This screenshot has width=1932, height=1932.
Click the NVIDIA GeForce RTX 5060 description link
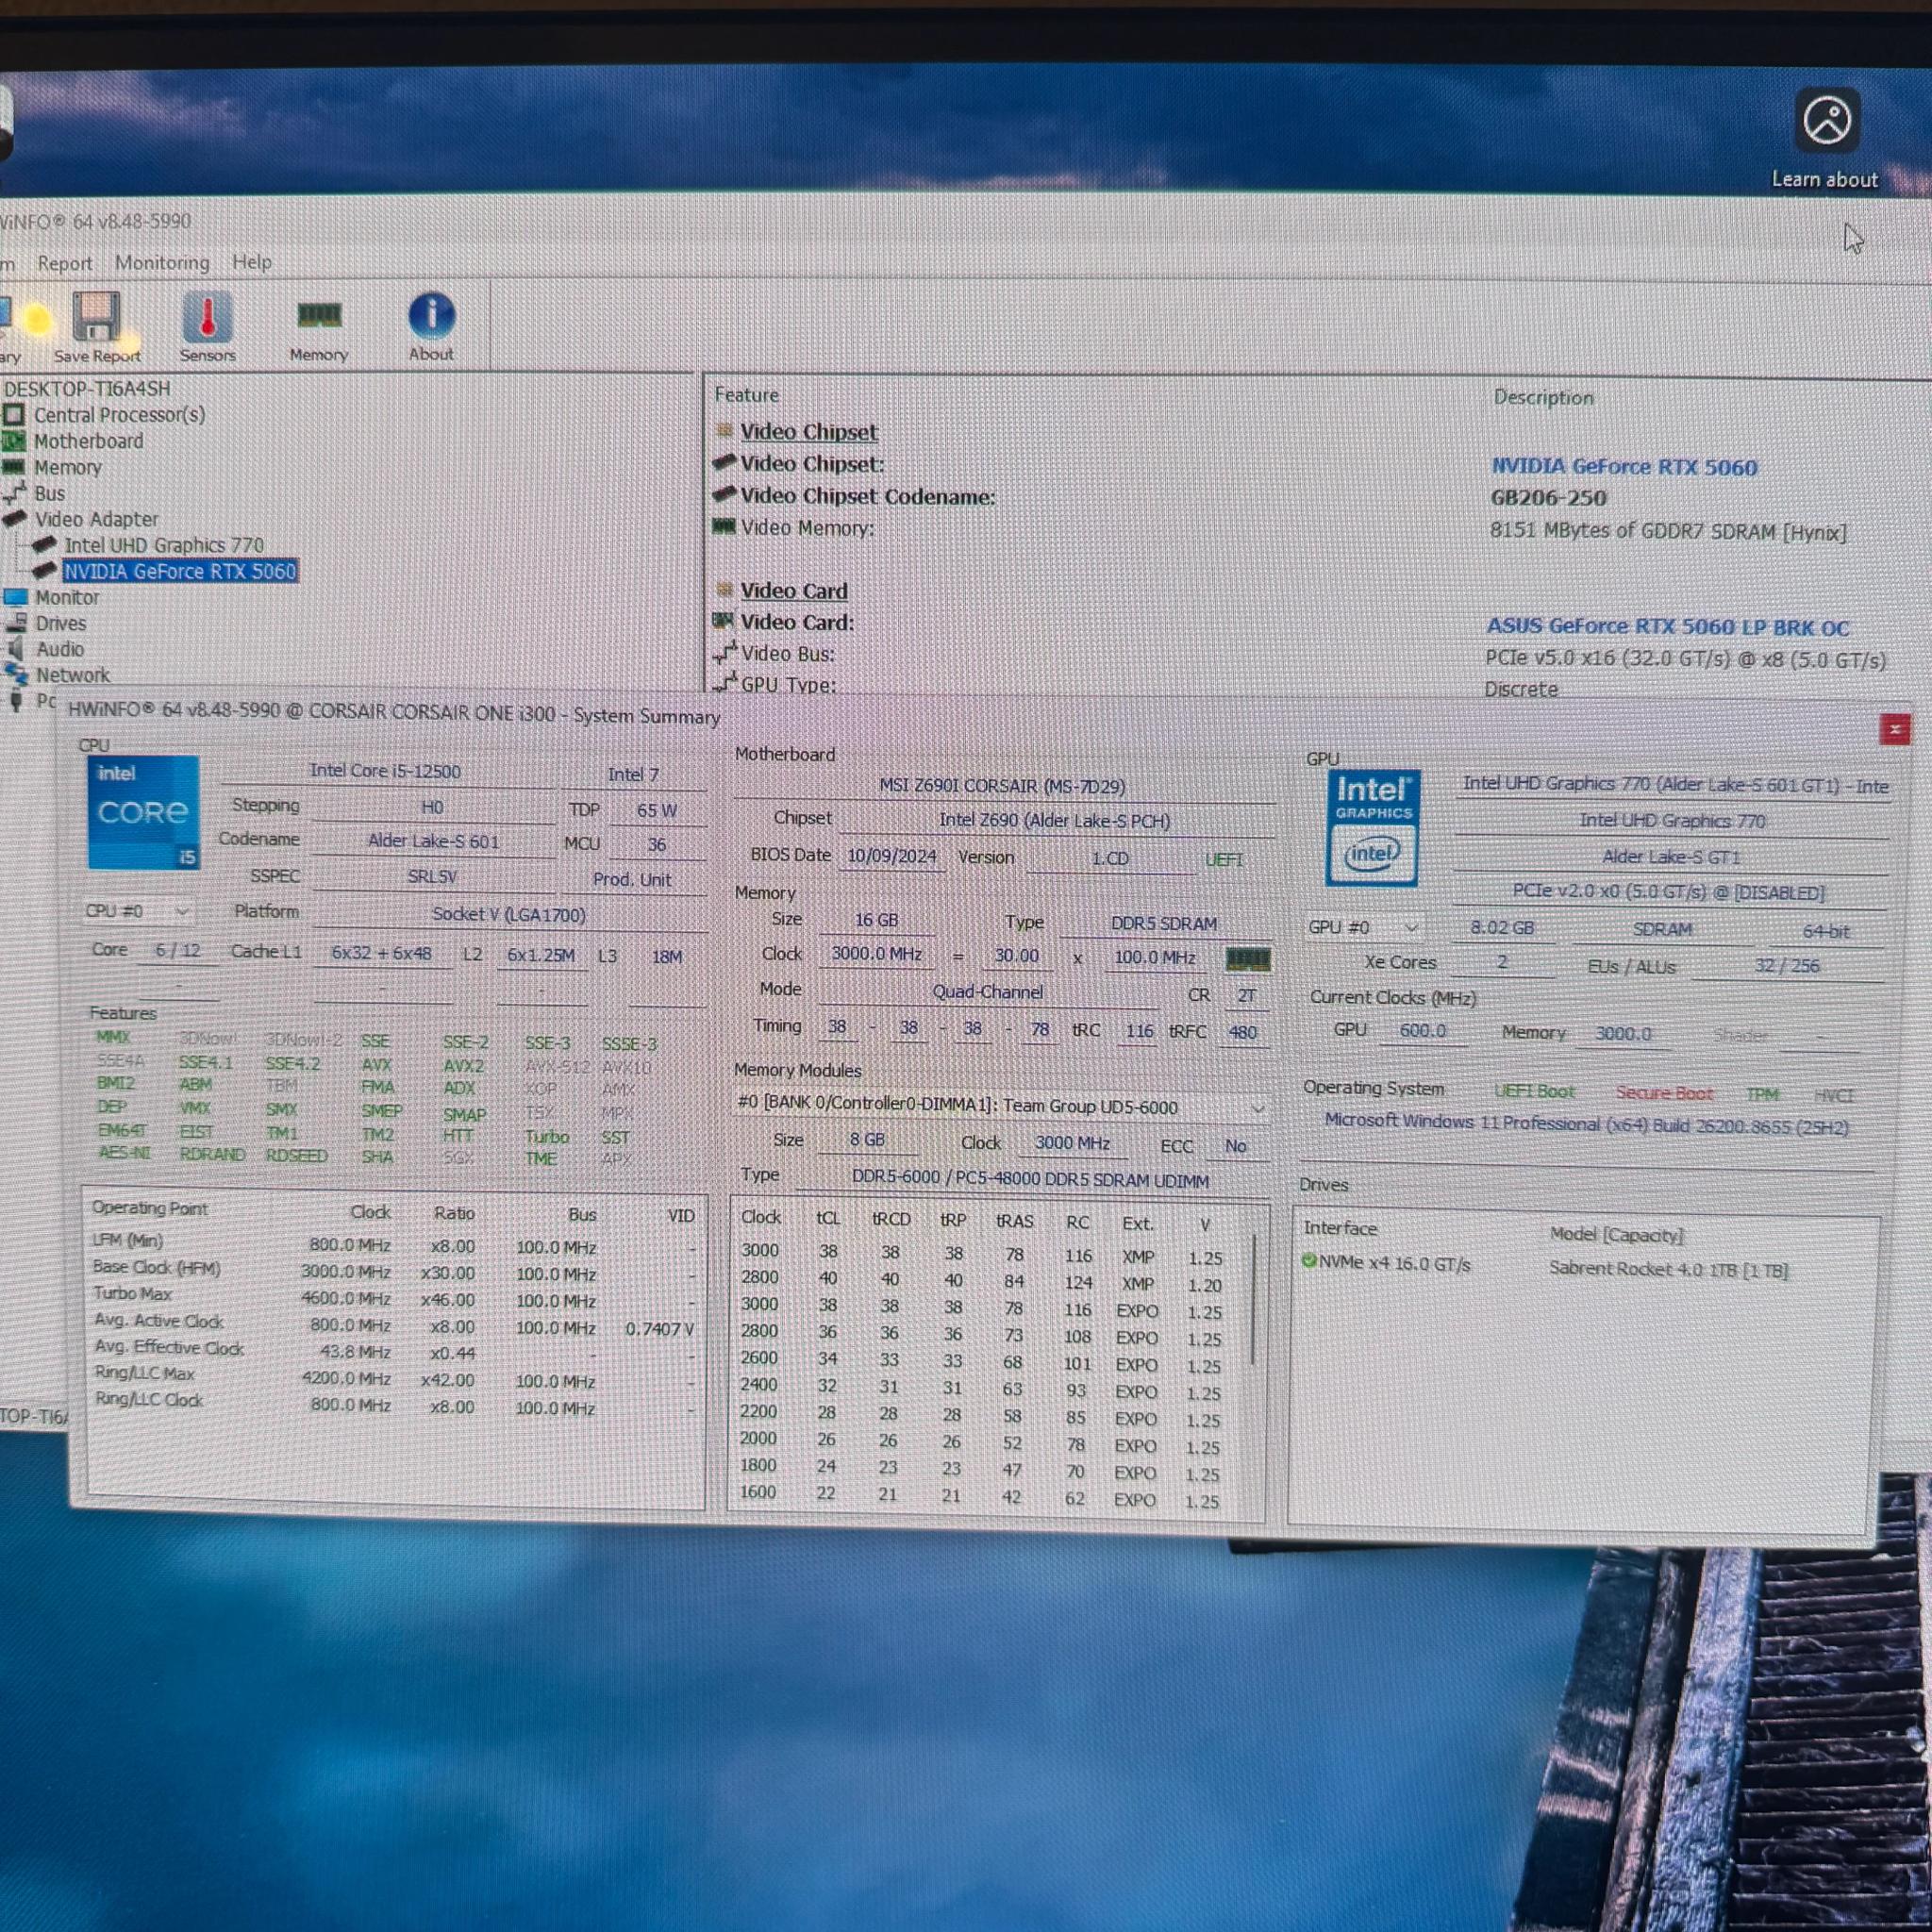[x=1624, y=467]
